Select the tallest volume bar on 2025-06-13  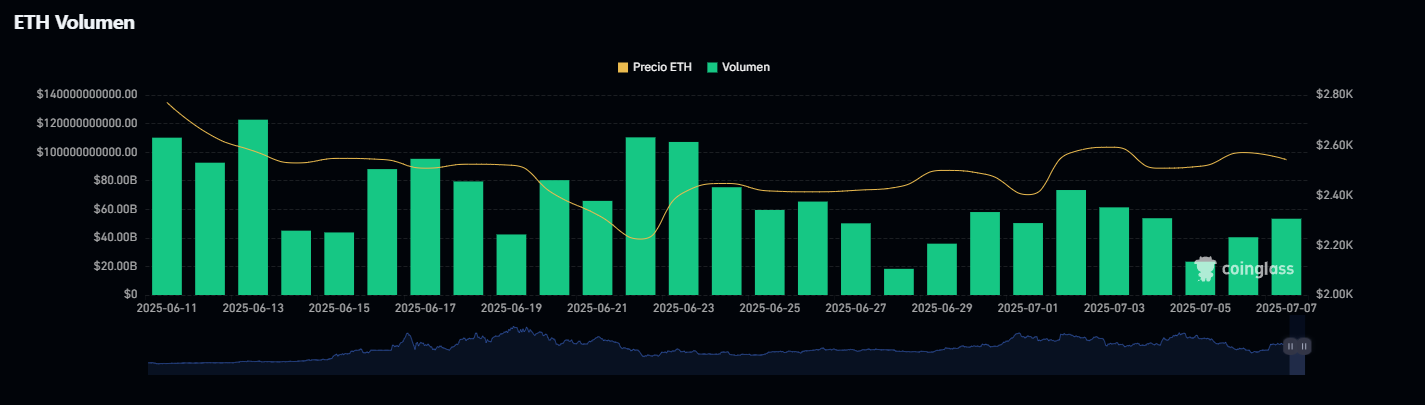pos(253,207)
